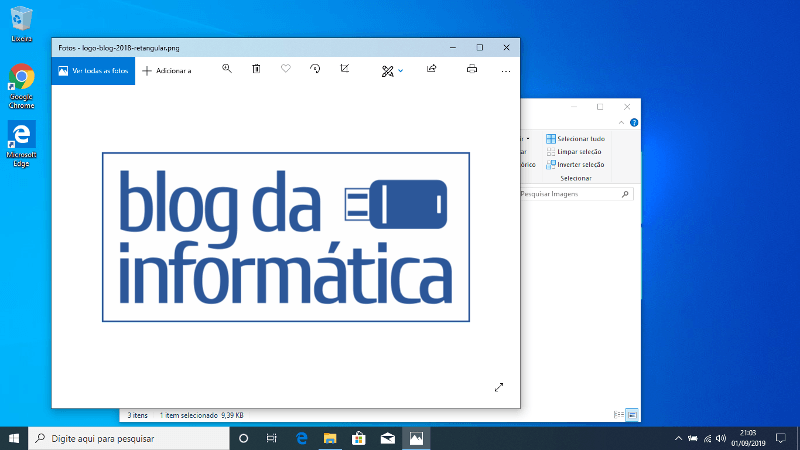This screenshot has width=800, height=450.
Task: Launch Edge from the taskbar
Action: point(302,438)
